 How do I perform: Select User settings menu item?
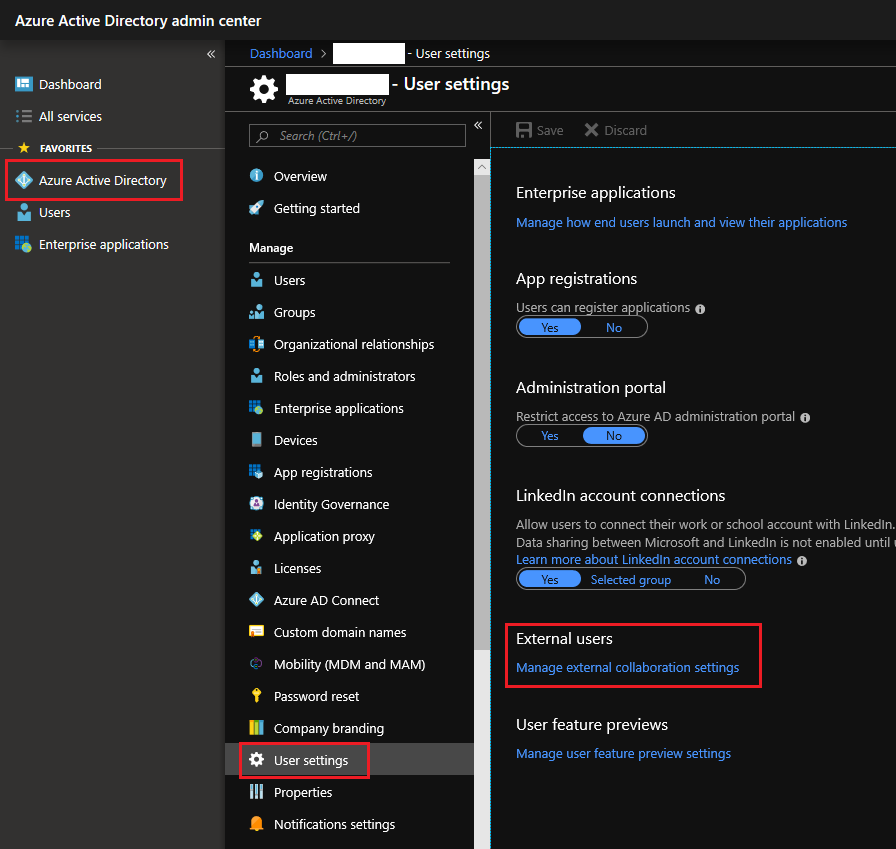[349, 760]
